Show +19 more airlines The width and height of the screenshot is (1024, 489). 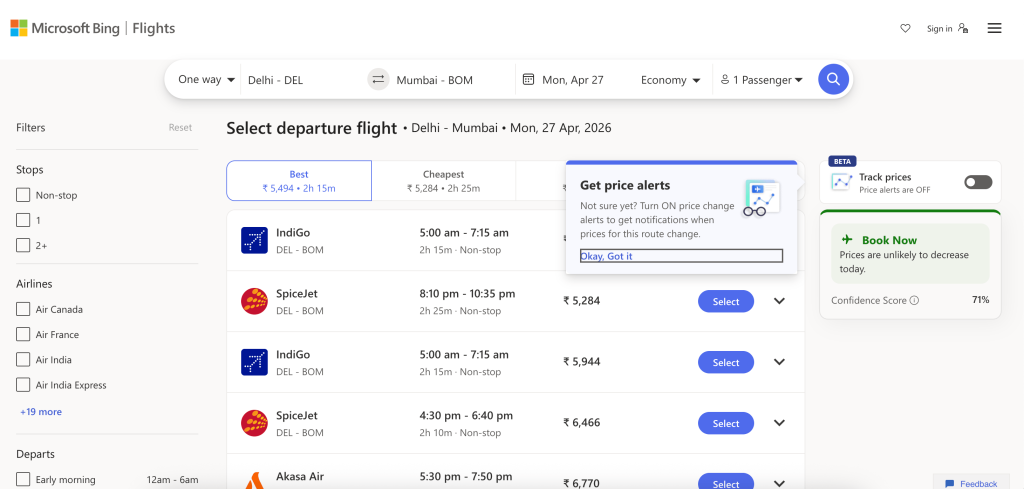point(41,412)
